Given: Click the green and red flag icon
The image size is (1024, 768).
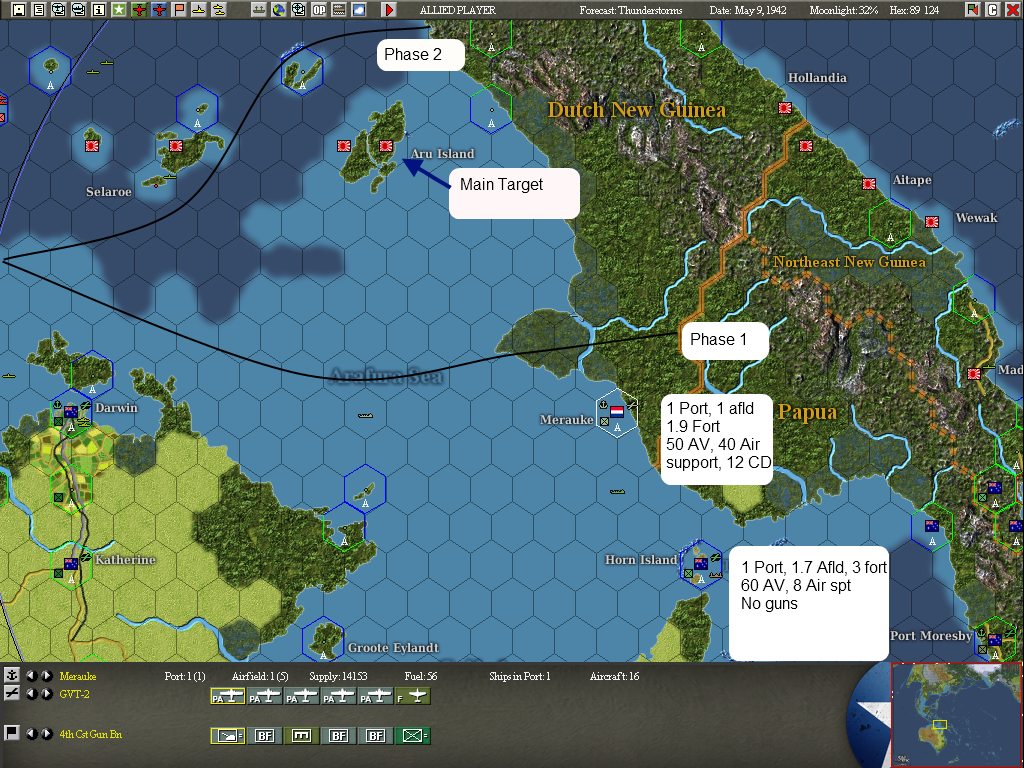Looking at the screenshot, I should click(x=972, y=10).
